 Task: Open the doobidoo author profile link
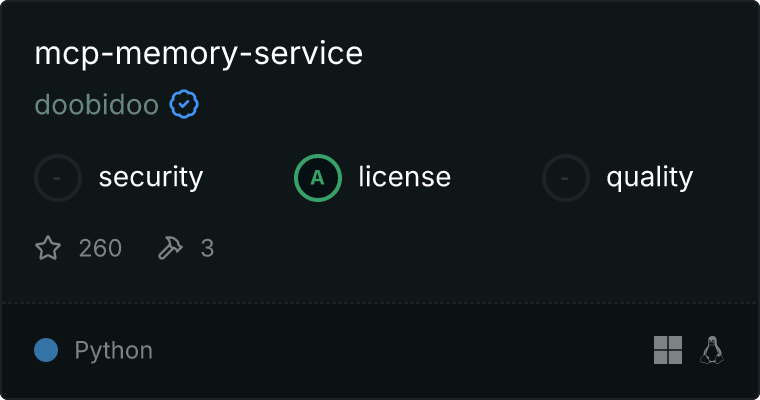[96, 104]
